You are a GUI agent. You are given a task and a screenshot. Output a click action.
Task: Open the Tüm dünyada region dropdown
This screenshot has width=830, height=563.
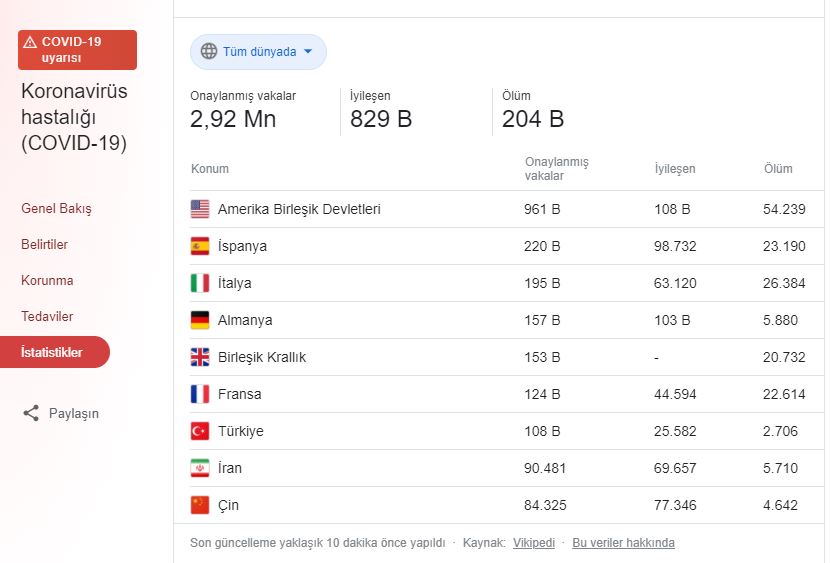coord(258,52)
